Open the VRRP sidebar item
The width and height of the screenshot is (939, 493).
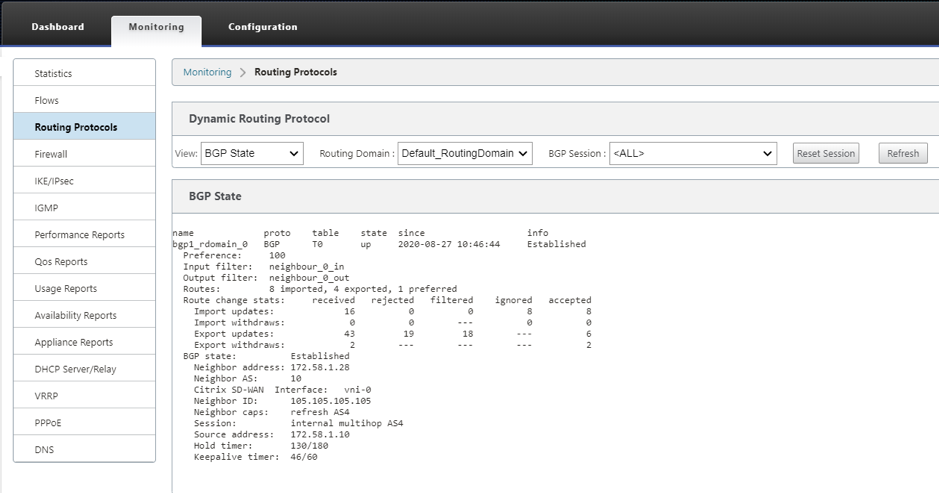84,396
